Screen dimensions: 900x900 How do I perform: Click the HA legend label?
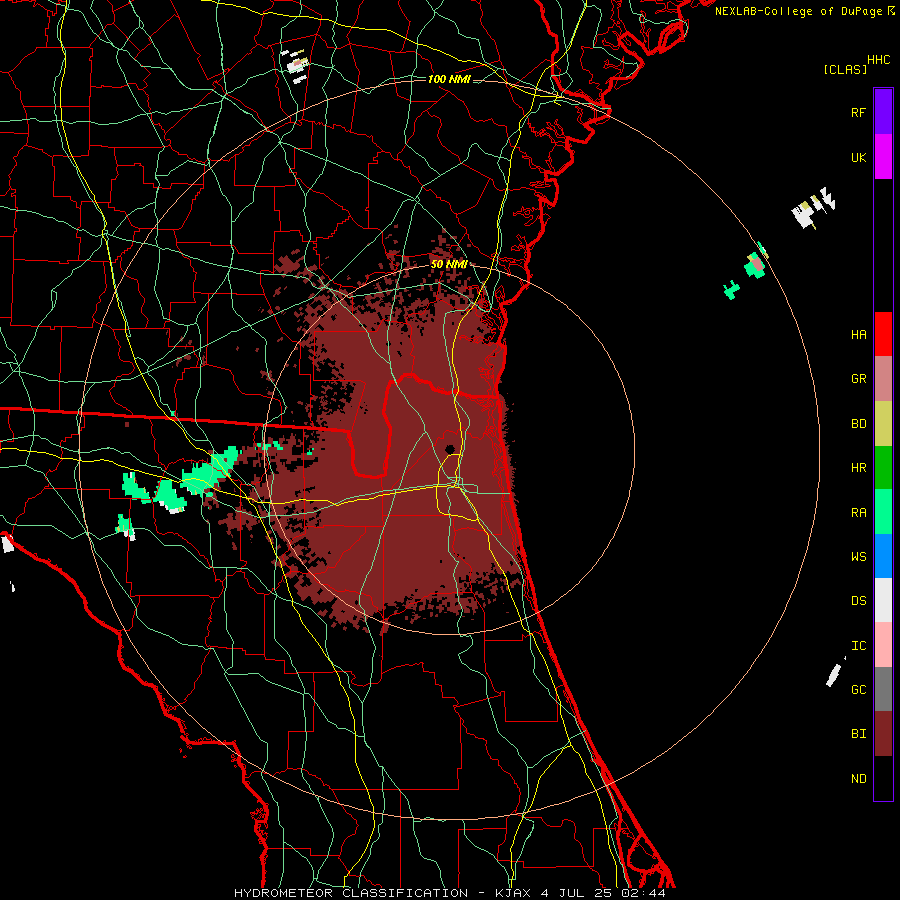point(858,334)
